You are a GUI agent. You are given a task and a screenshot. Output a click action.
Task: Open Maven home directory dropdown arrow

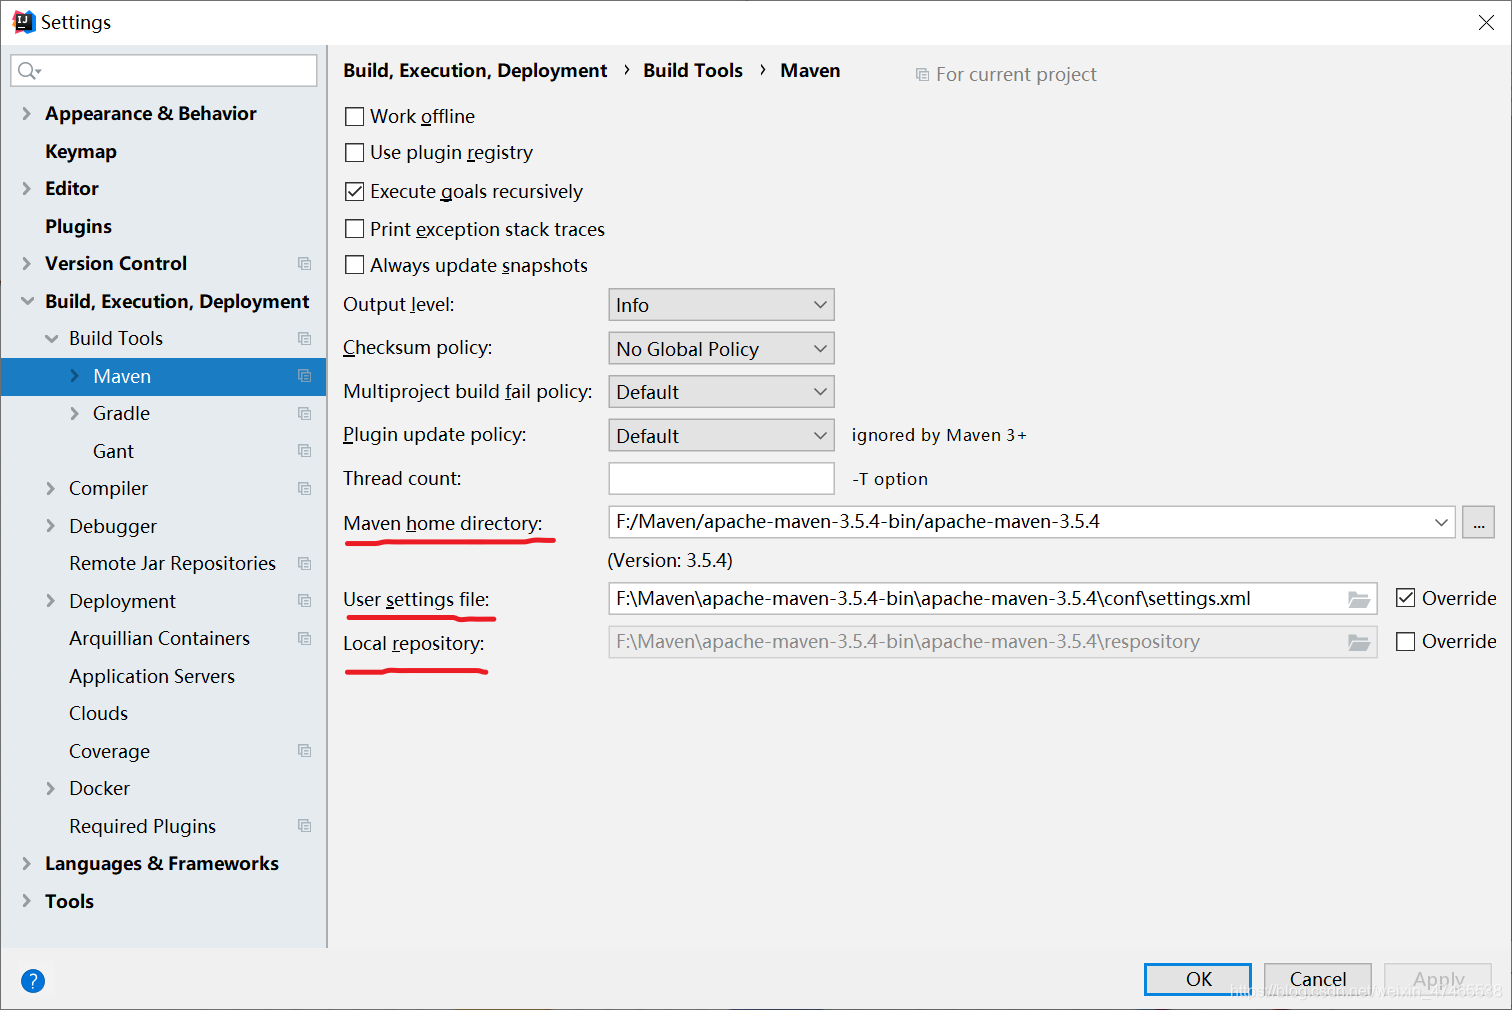[x=1441, y=522]
